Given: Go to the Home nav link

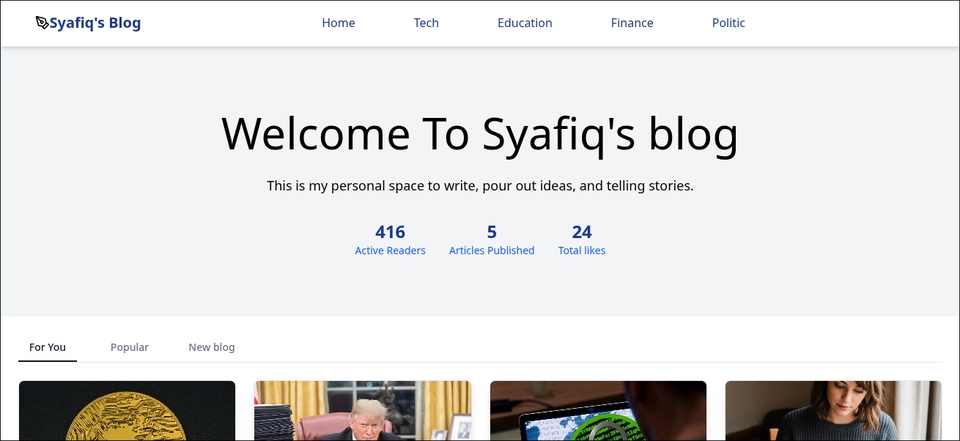Looking at the screenshot, I should (x=338, y=23).
